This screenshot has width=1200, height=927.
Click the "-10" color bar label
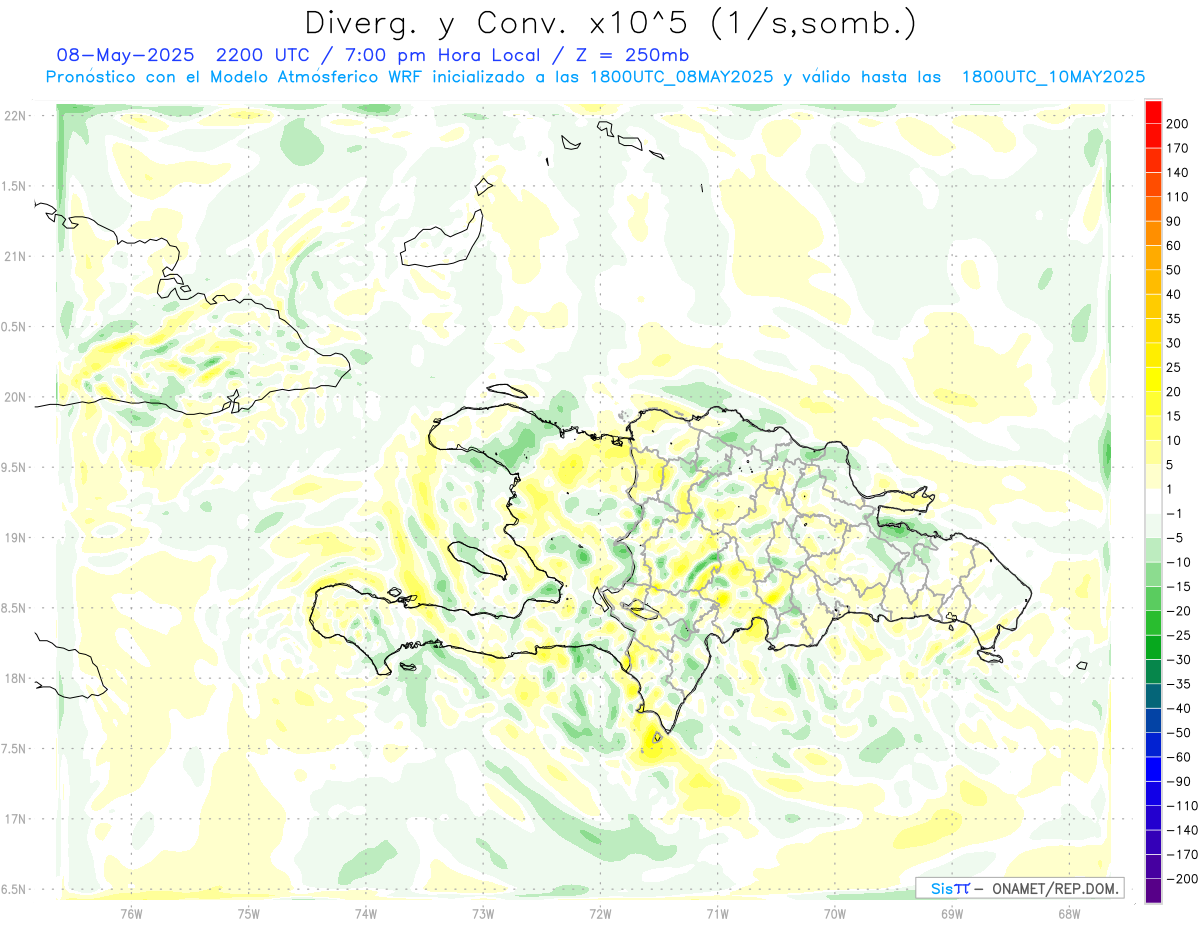[1177, 562]
